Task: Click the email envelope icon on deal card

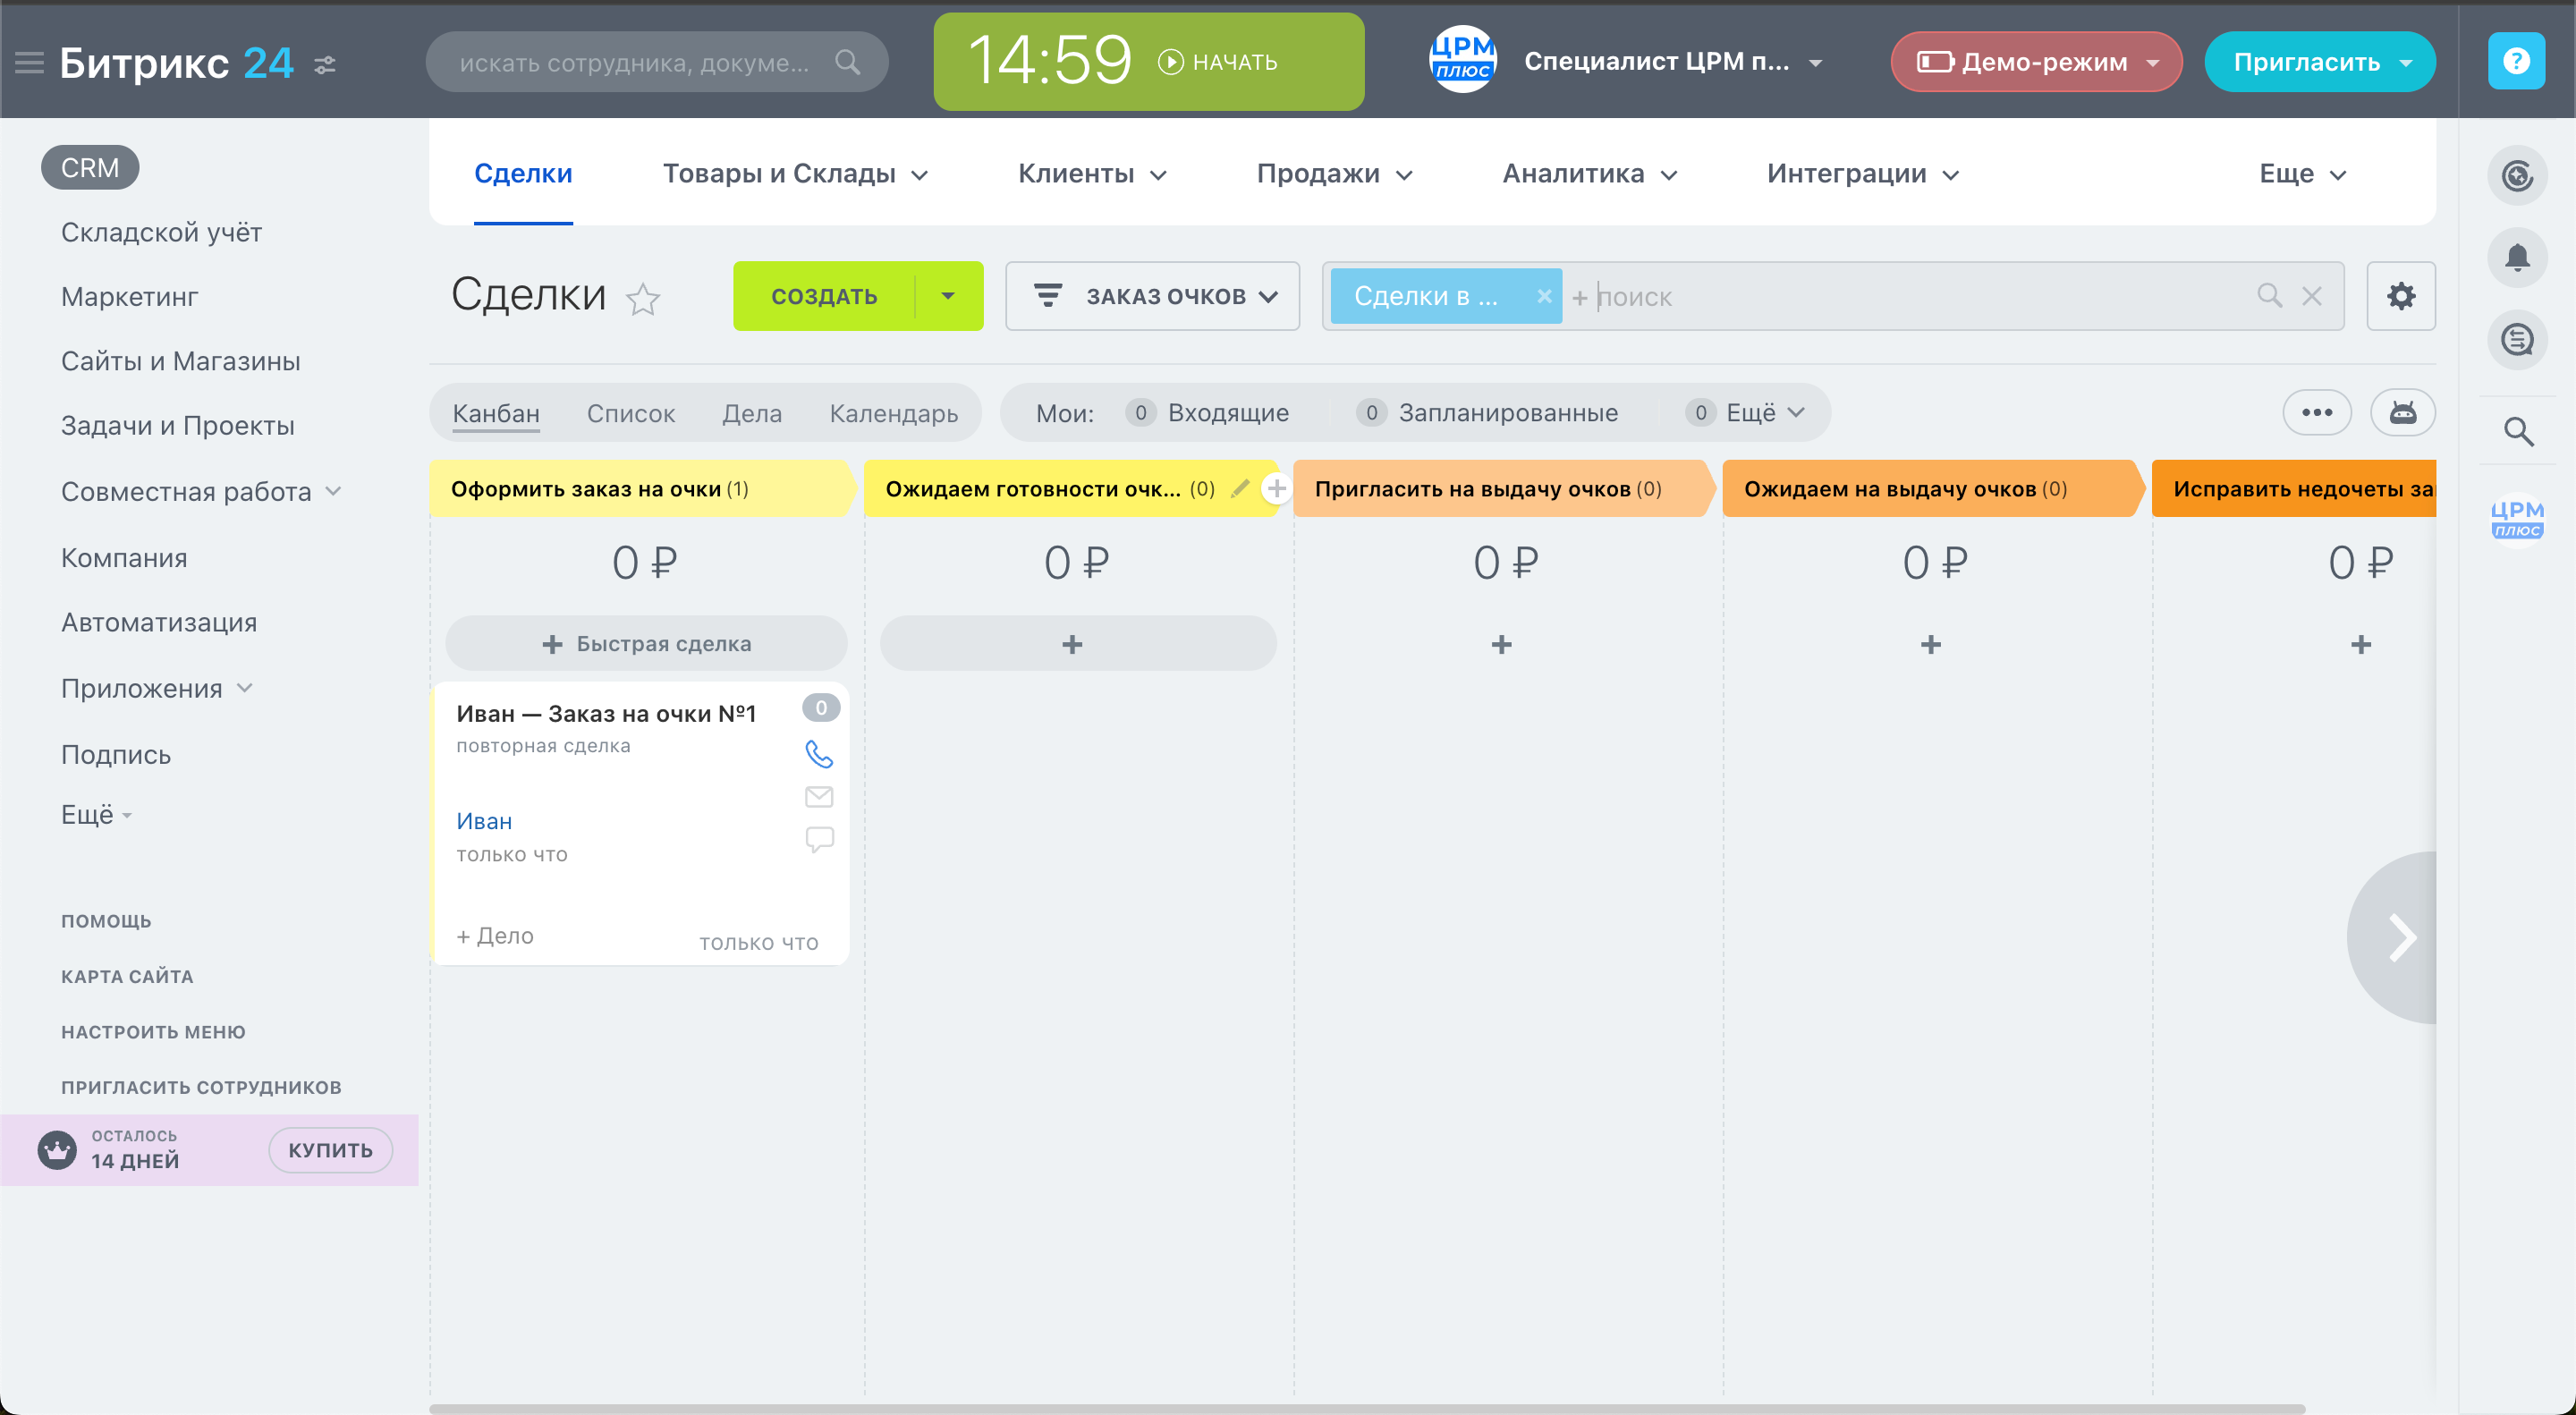Action: click(x=819, y=797)
